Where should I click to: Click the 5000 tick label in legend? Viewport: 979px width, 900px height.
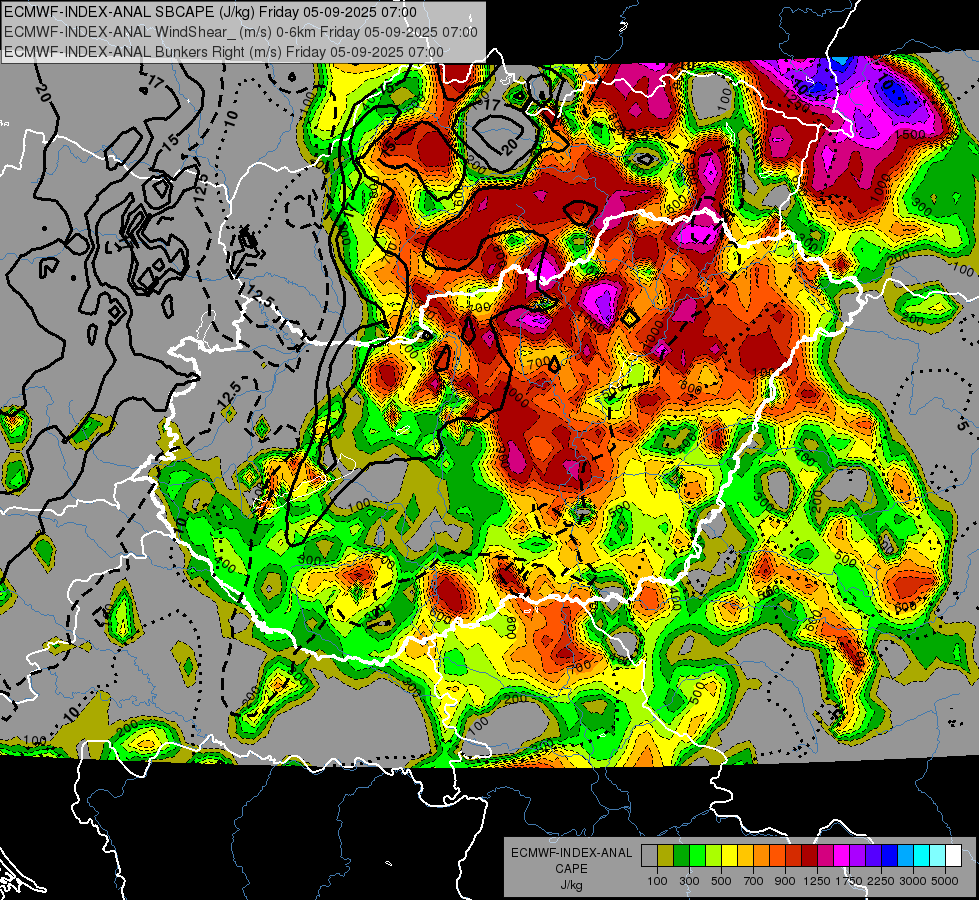(x=945, y=881)
